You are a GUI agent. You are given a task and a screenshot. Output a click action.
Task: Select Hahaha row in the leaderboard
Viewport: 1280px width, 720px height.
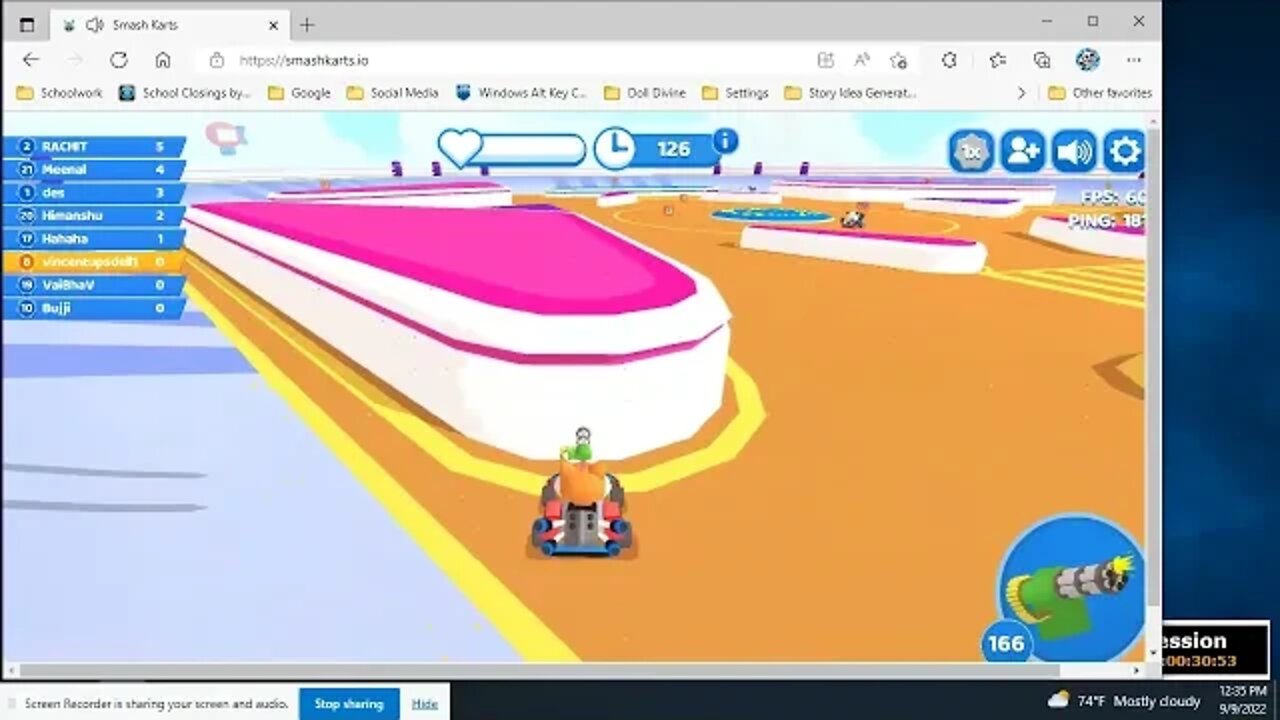click(94, 238)
